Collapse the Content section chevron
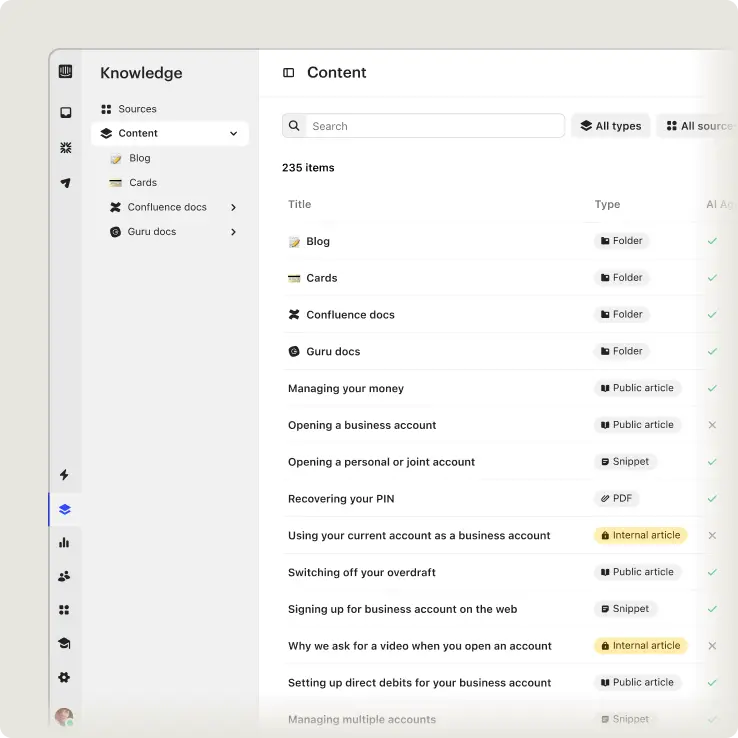This screenshot has height=738, width=738. click(234, 133)
